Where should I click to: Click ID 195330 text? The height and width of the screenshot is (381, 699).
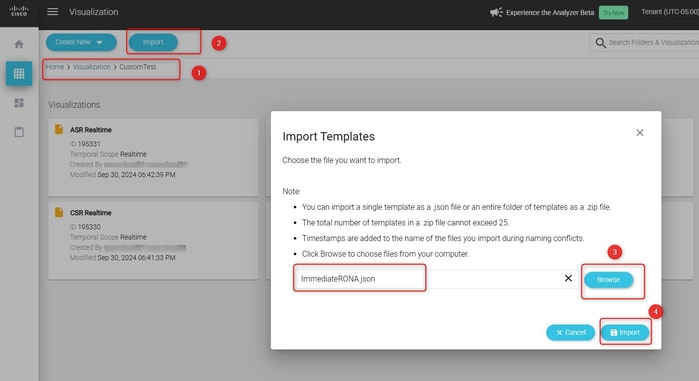coord(85,227)
